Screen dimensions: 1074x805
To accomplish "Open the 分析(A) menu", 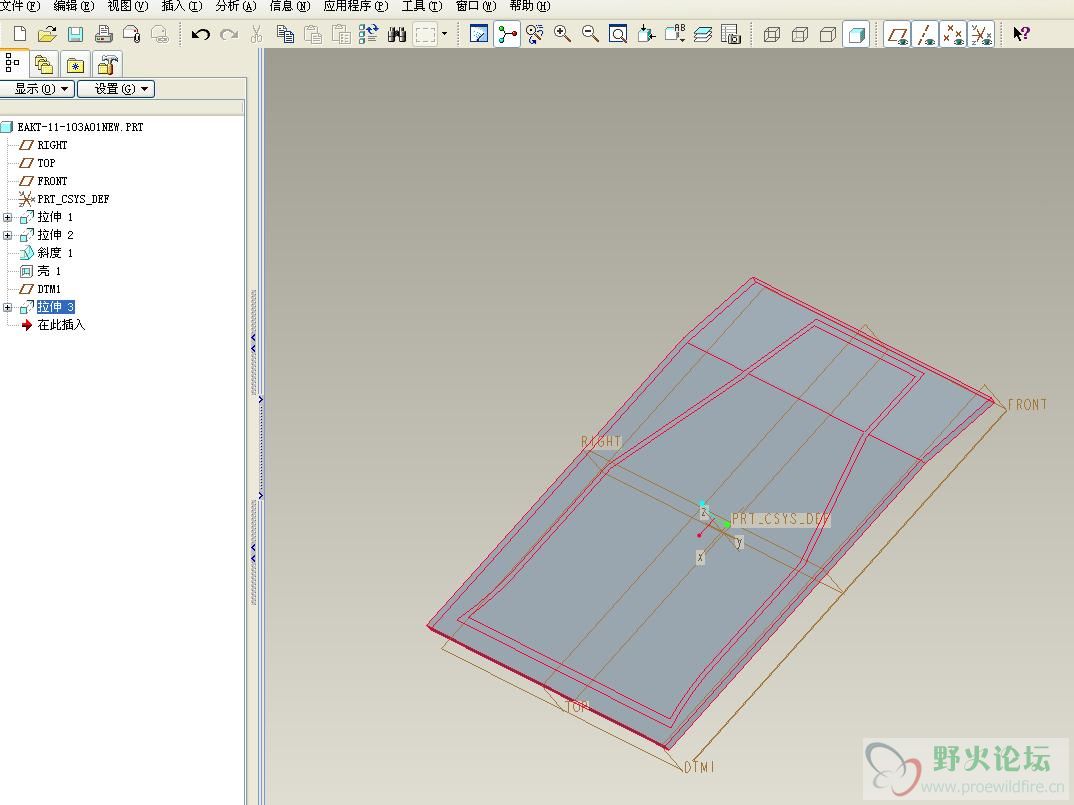I will coord(236,6).
